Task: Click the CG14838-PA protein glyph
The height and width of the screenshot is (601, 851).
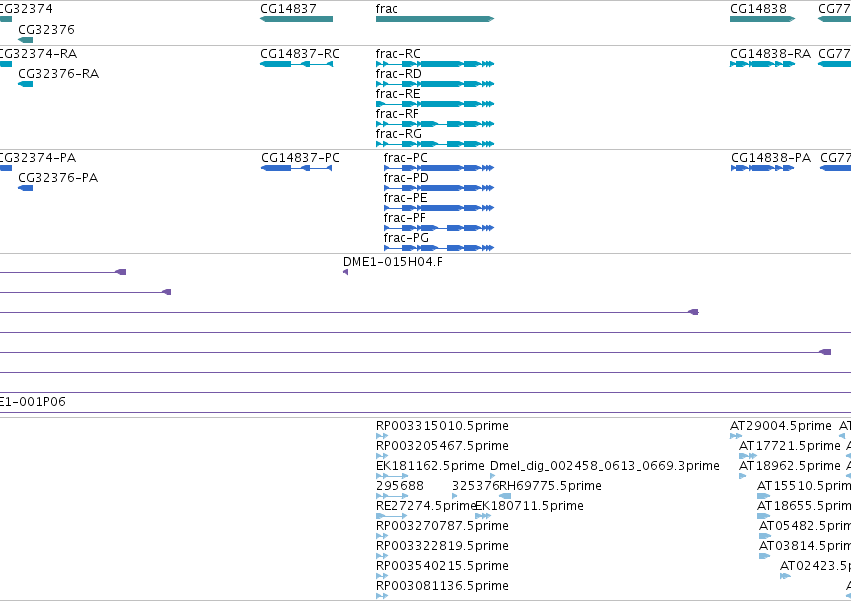Action: 763,168
